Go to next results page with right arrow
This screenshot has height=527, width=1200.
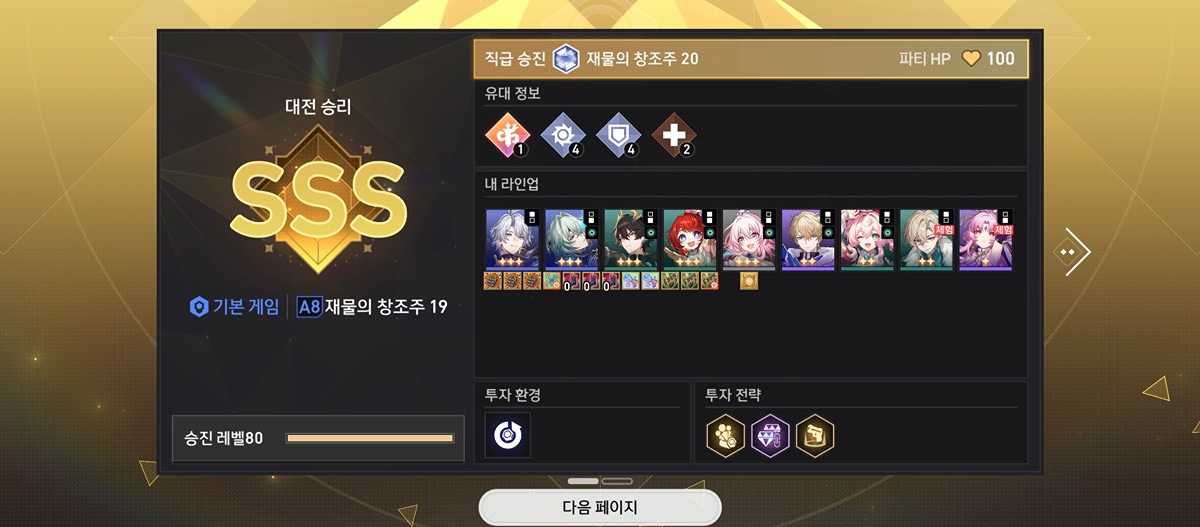click(x=1074, y=253)
